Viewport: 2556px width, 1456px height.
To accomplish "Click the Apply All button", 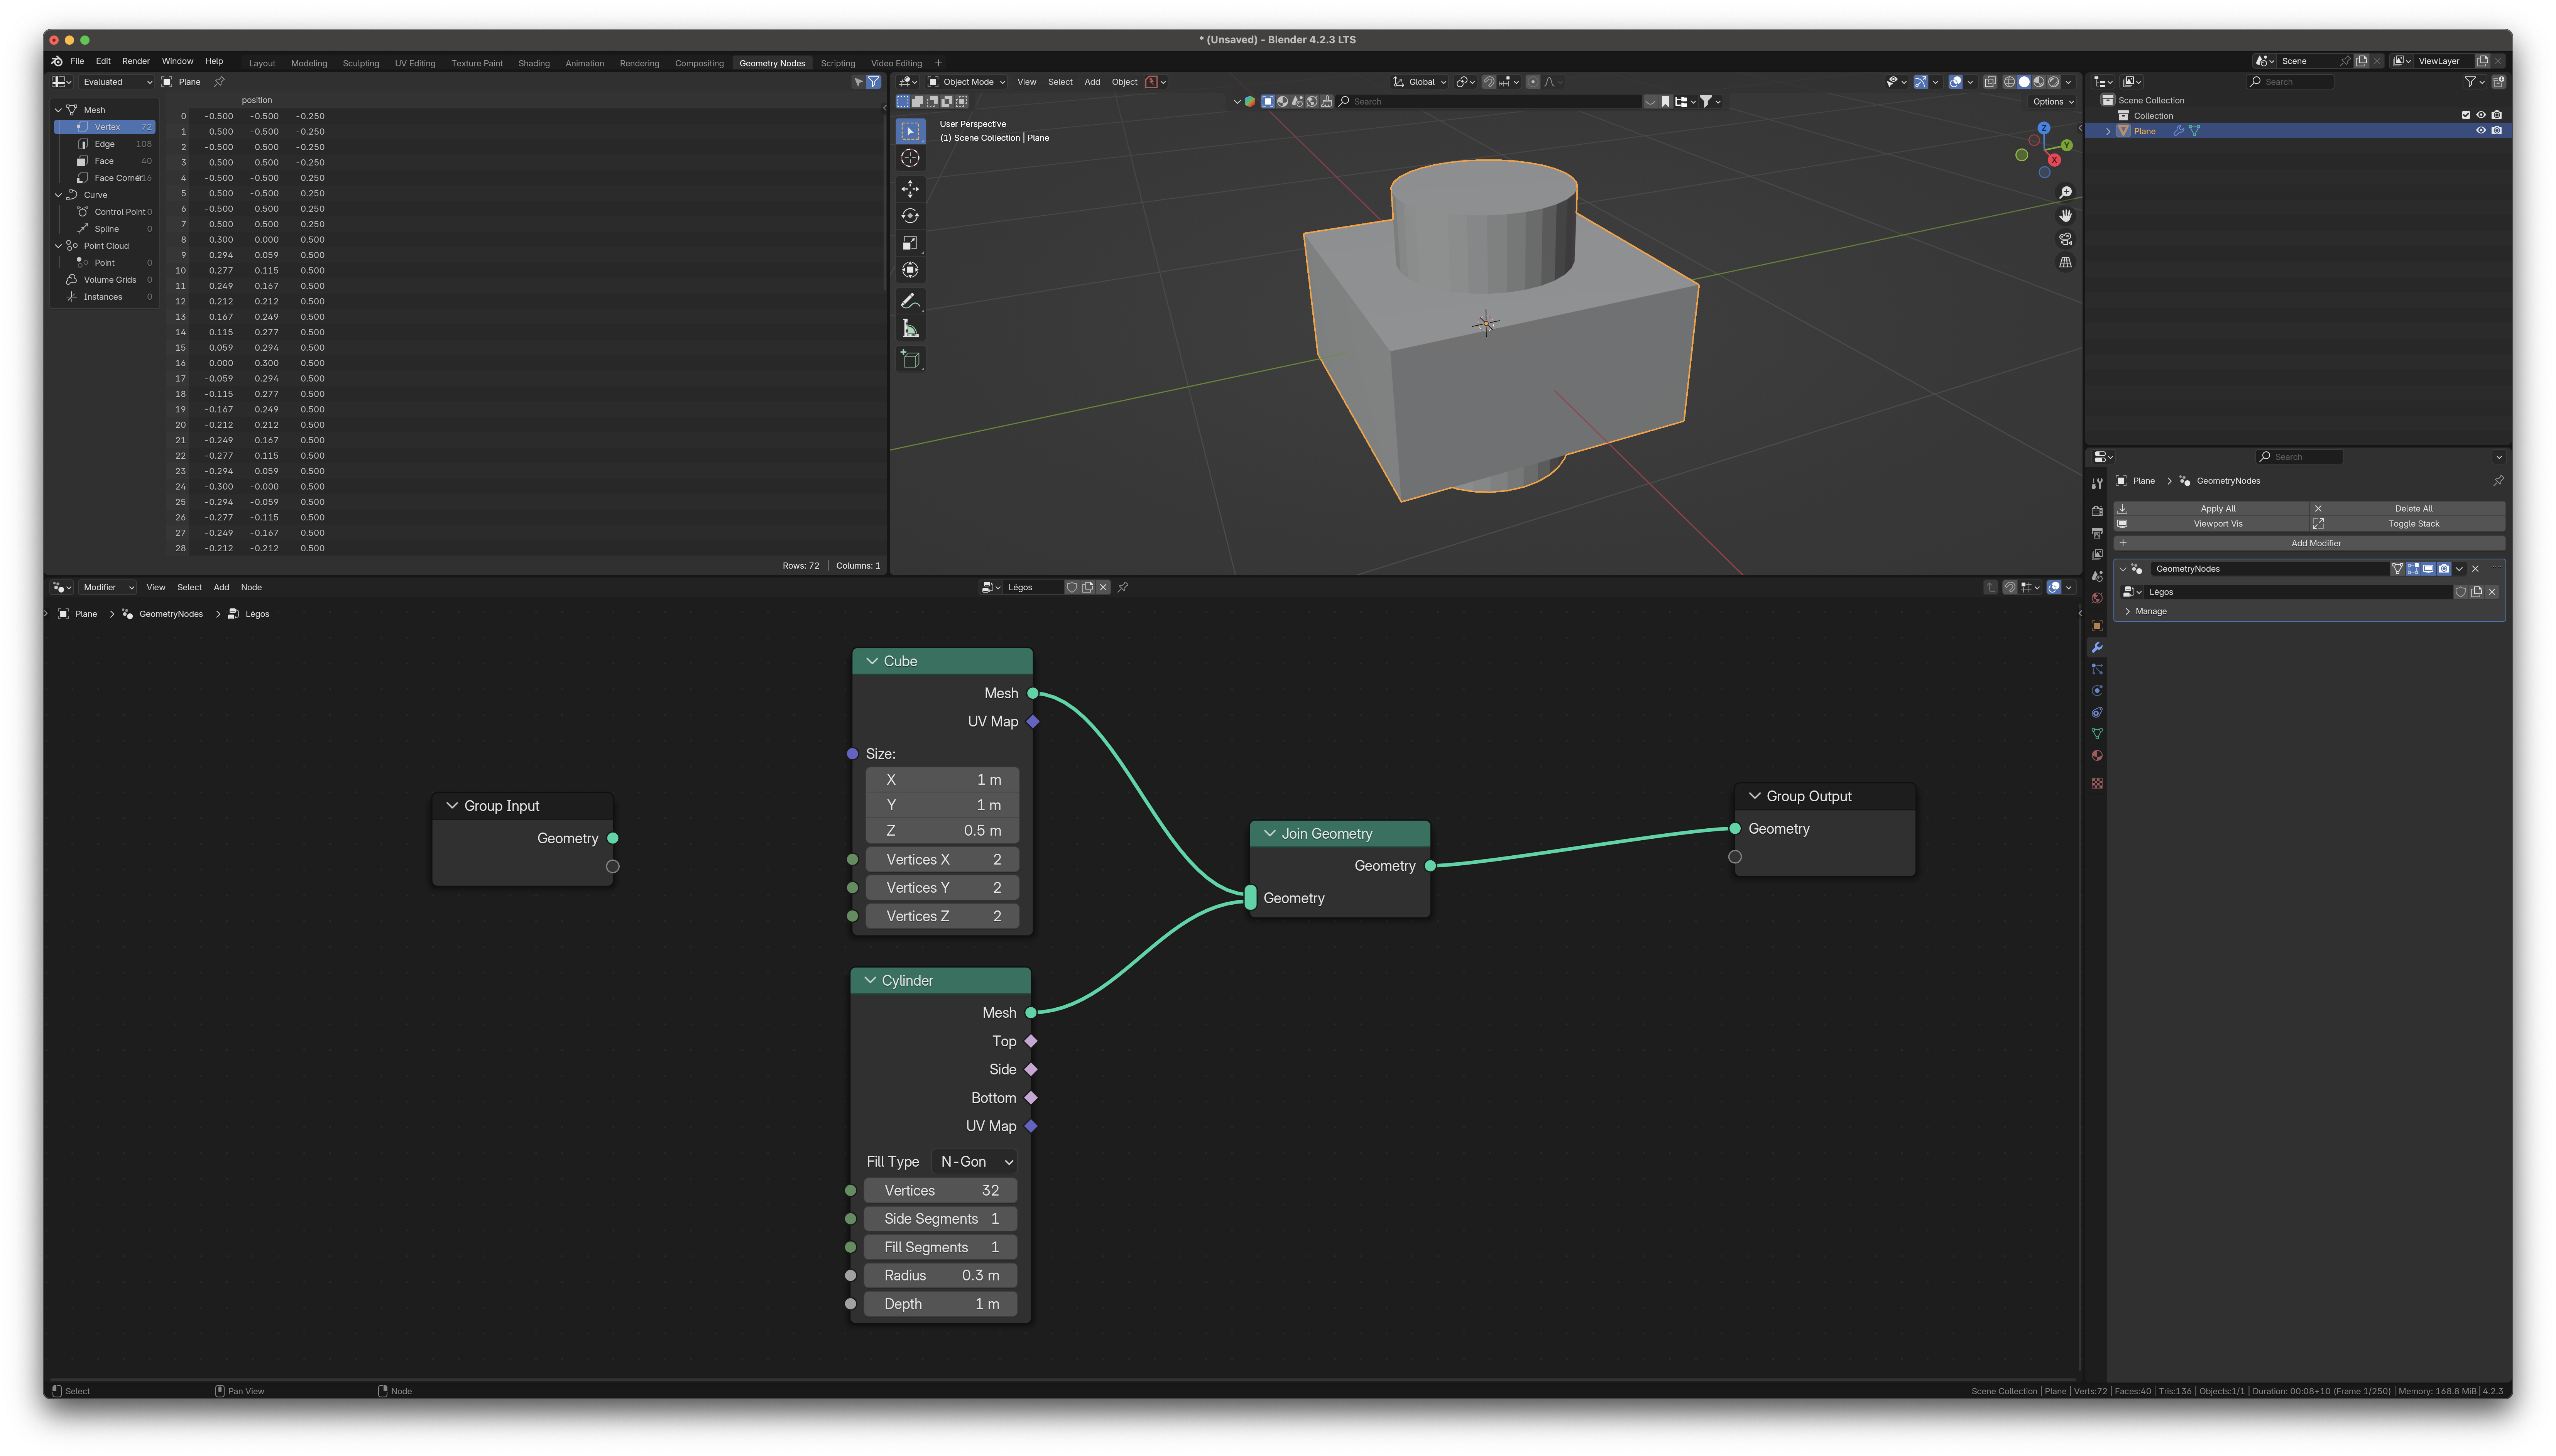I will (2211, 509).
